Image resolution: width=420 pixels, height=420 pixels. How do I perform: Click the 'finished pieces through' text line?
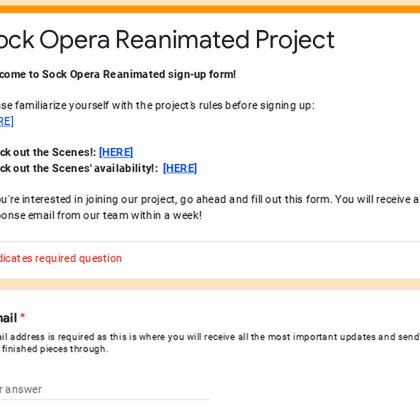[x=54, y=349]
